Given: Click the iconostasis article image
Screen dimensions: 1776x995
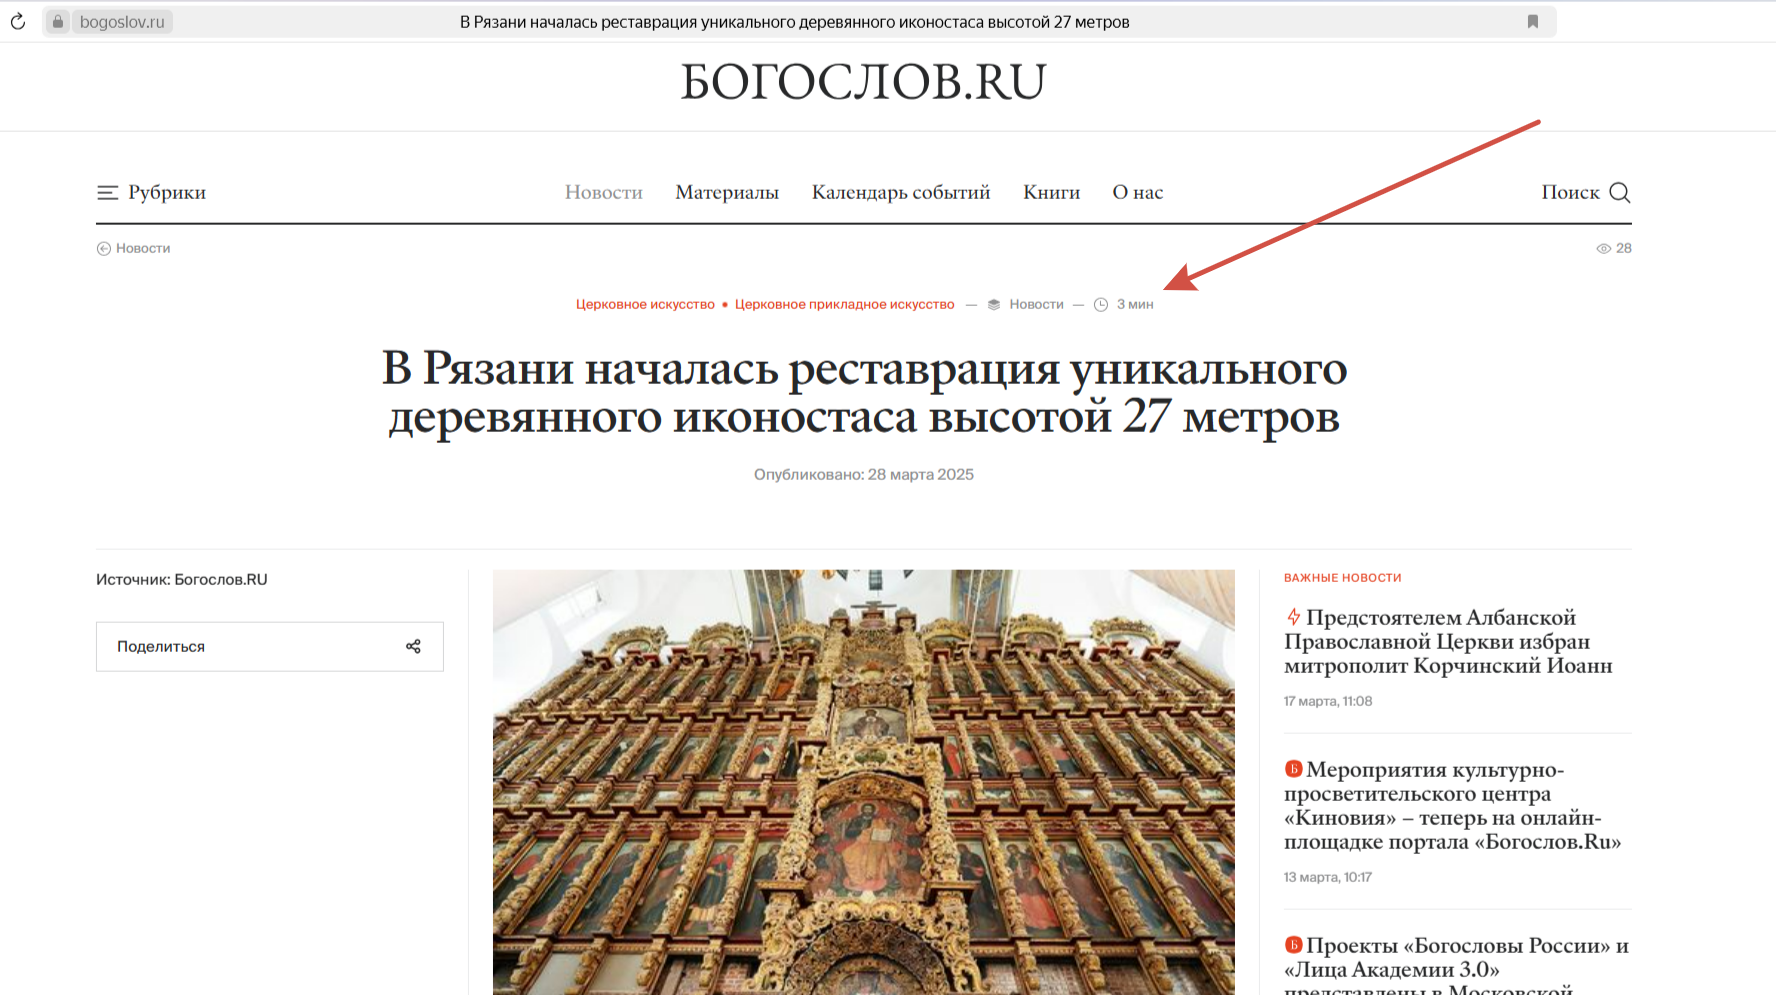Looking at the screenshot, I should 863,781.
